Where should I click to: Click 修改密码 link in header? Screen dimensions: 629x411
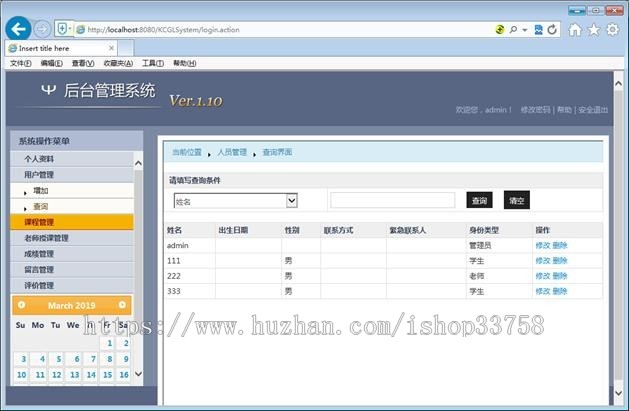click(x=535, y=109)
